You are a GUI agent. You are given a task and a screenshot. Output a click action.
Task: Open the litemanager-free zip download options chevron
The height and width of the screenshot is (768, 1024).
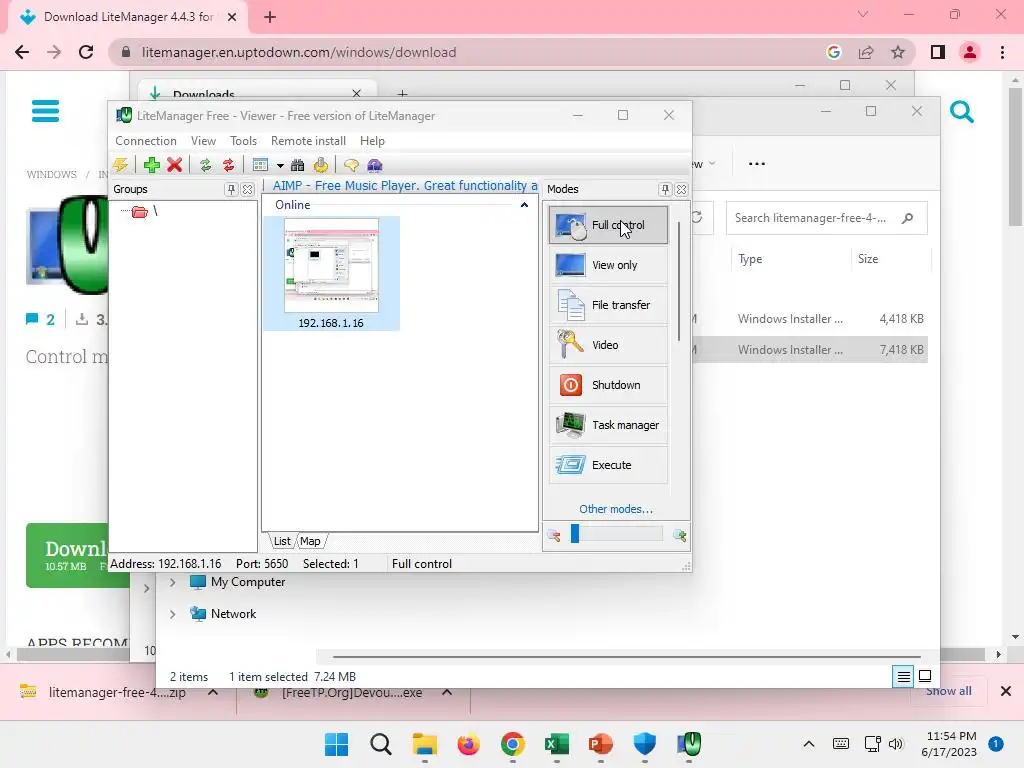click(213, 692)
